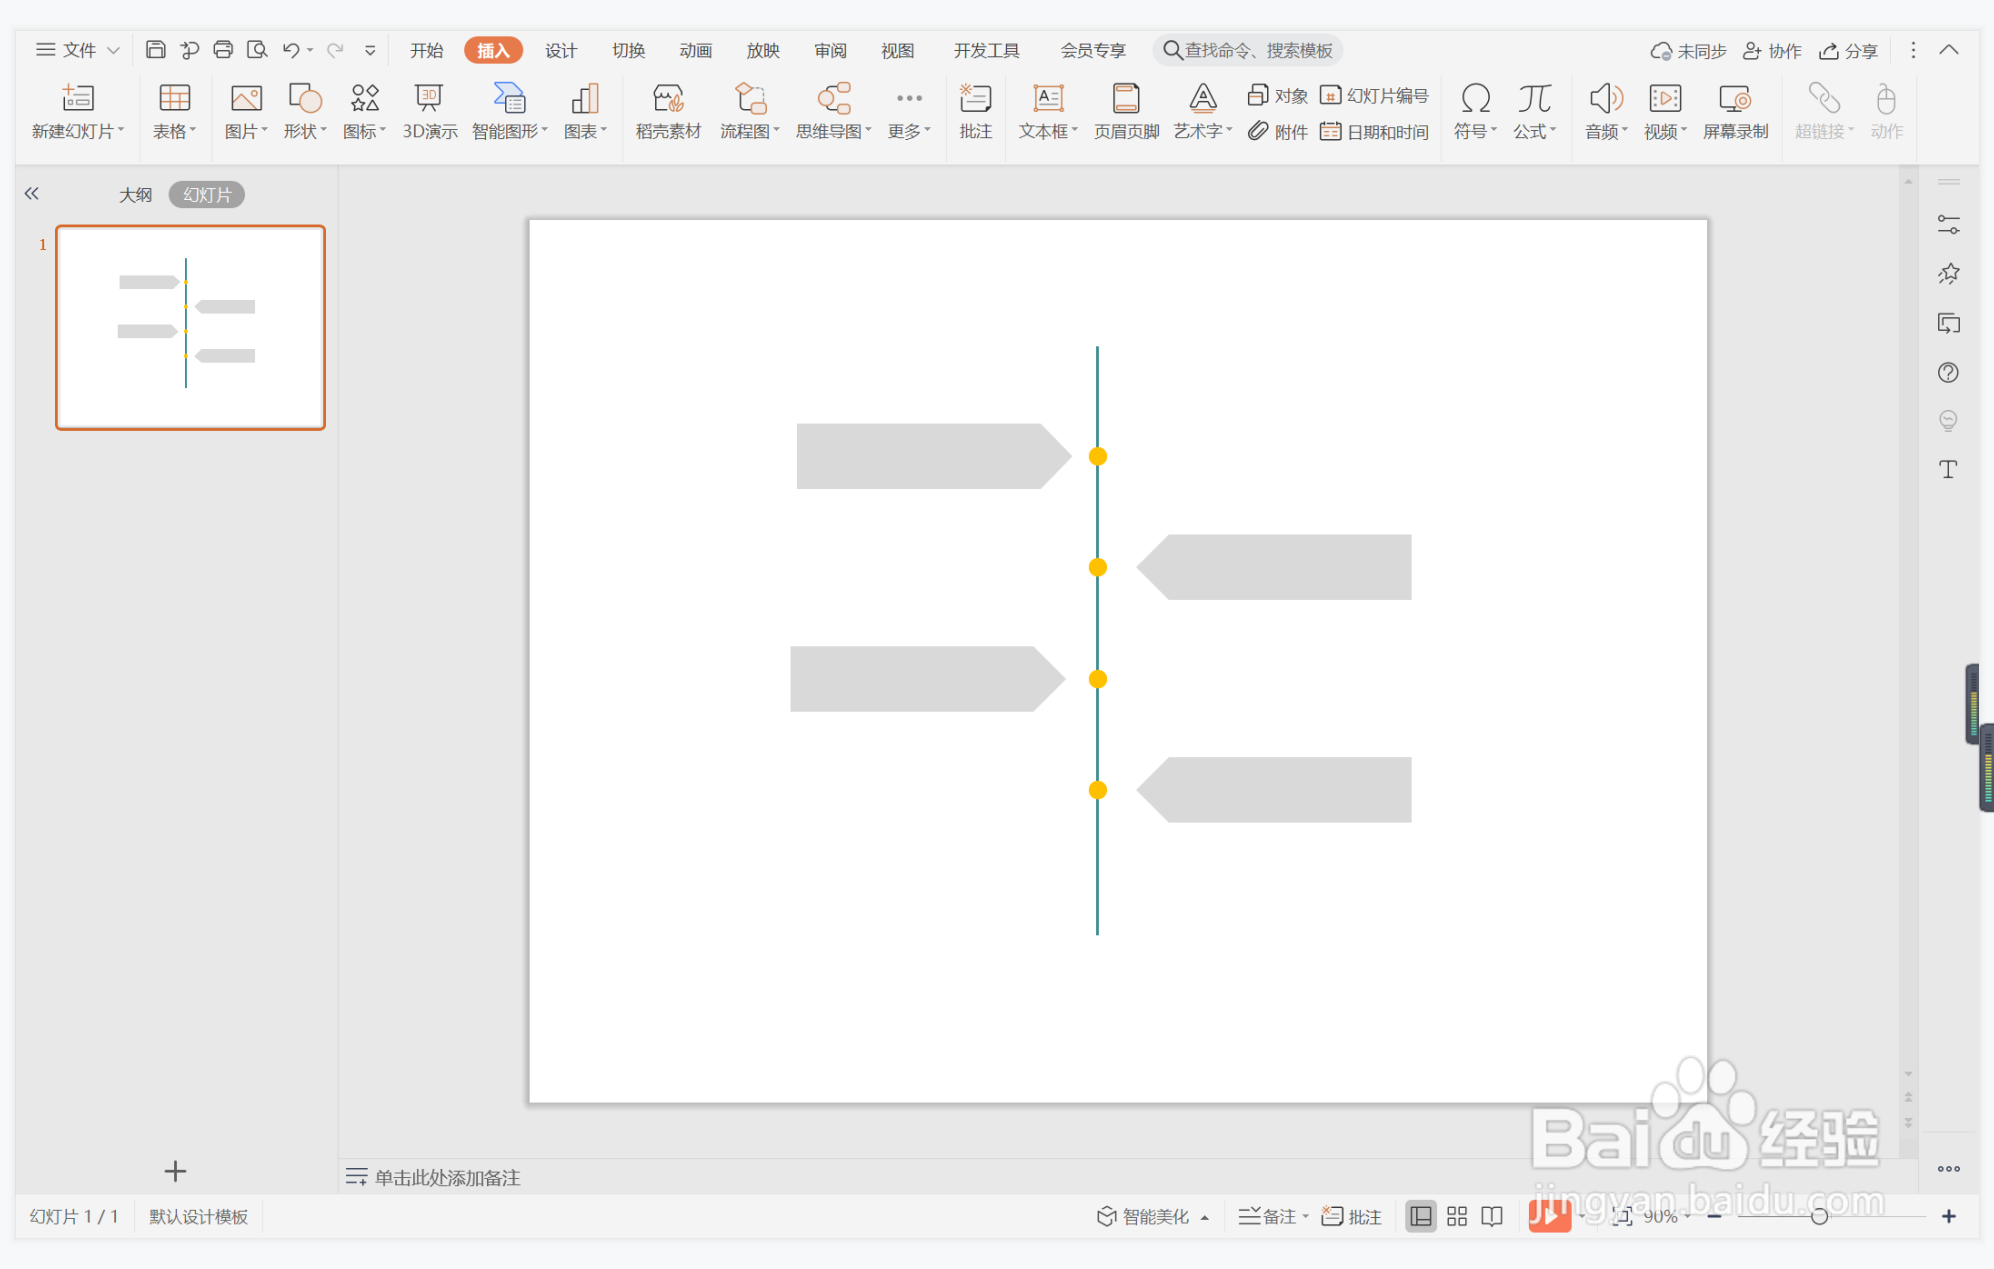Open the File (文件) menu dropdown arrow
Screen dimensions: 1994x1269
[x=114, y=50]
